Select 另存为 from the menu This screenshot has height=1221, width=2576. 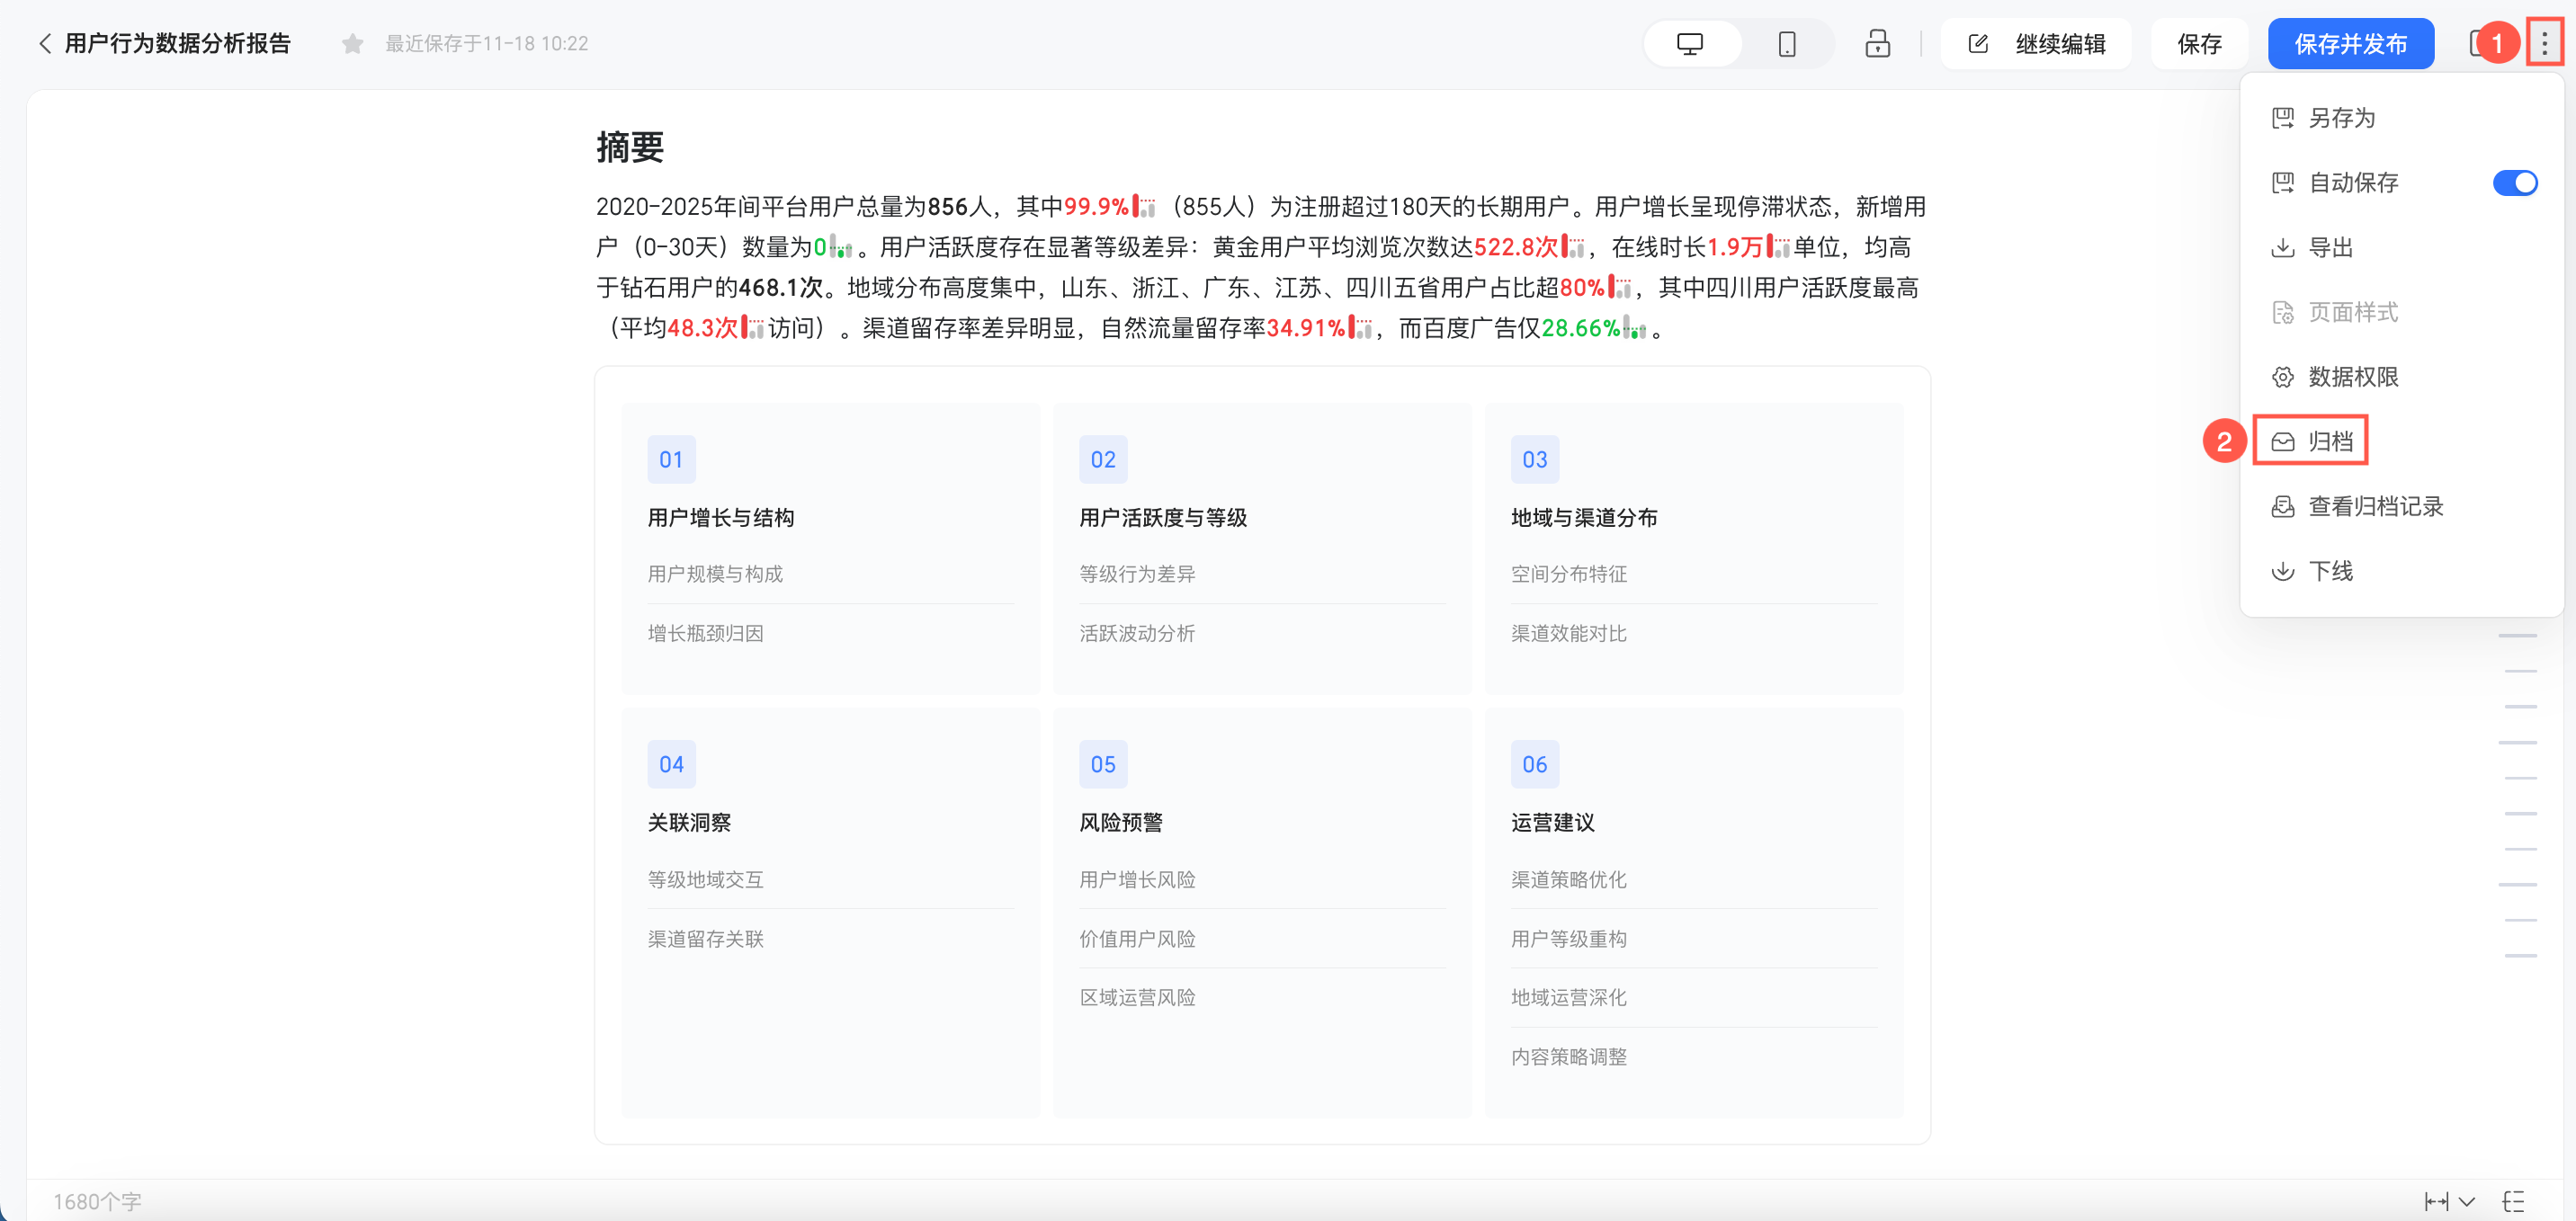coord(2340,118)
